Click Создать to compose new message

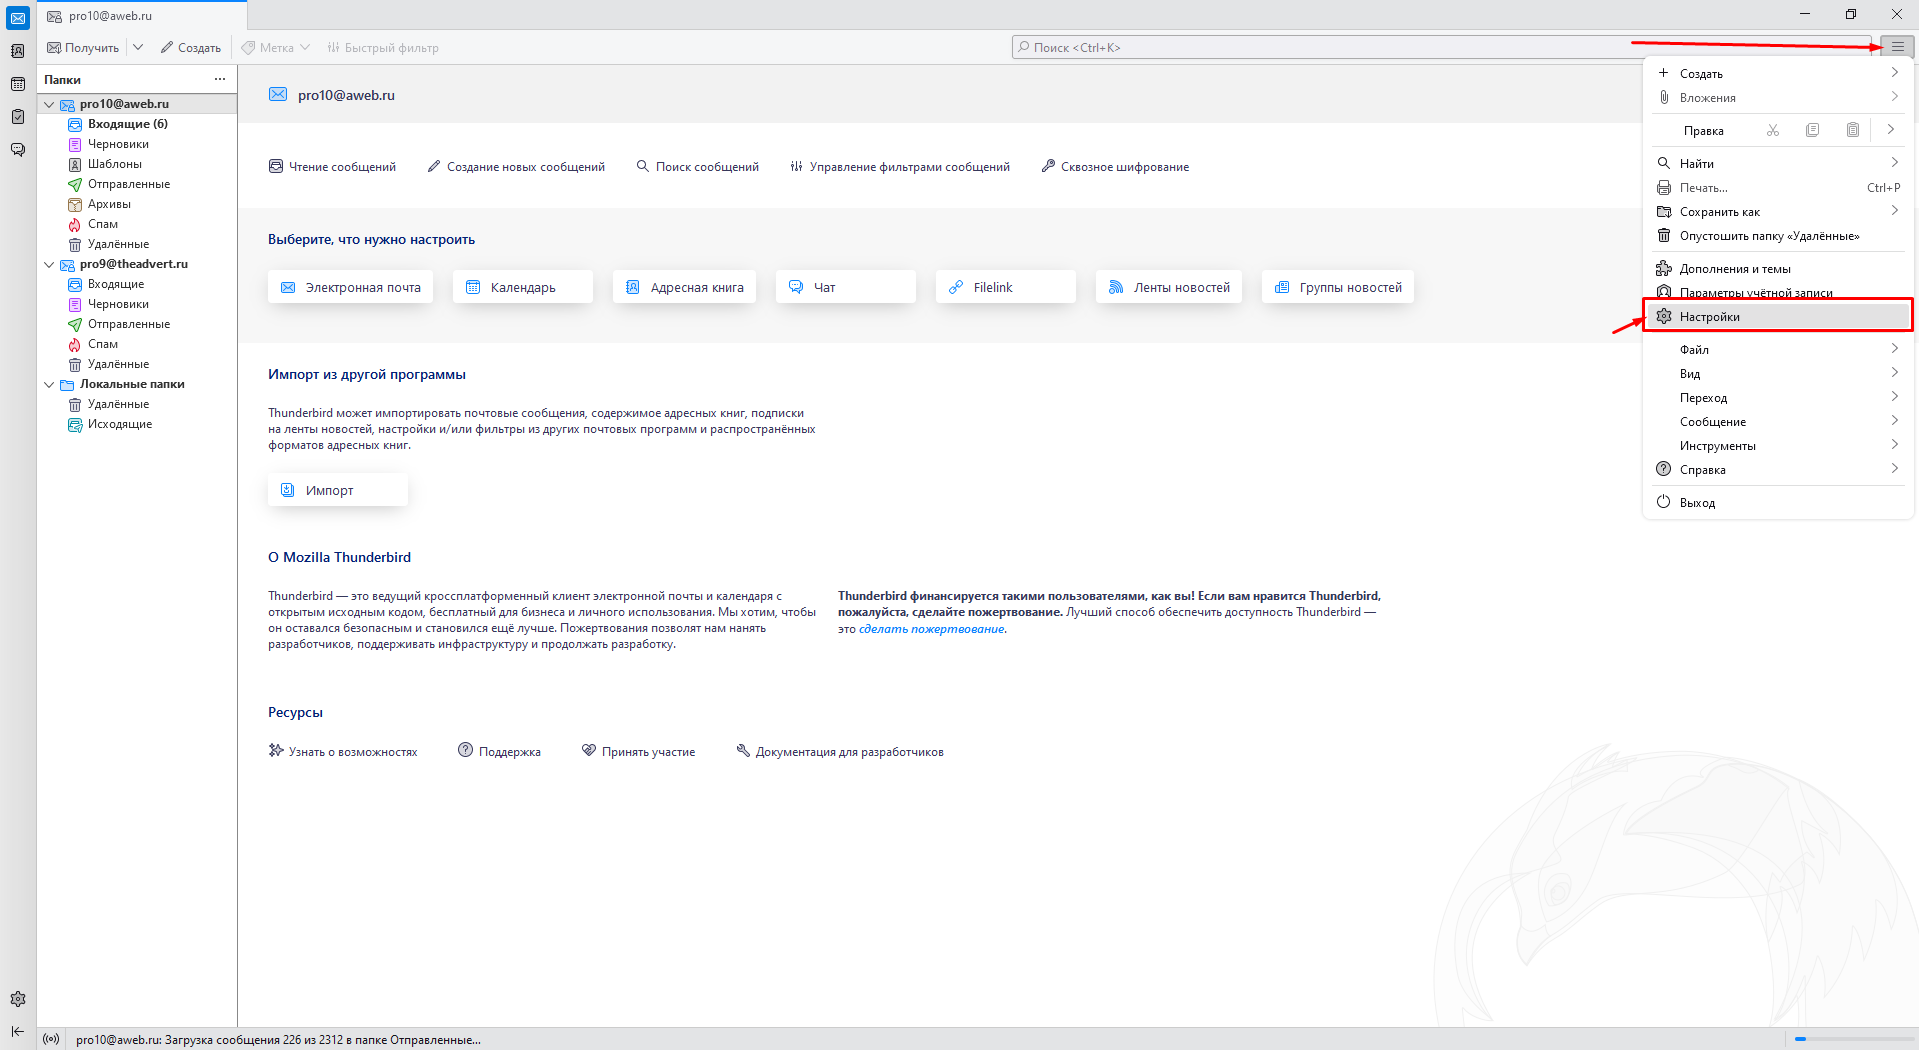pyautogui.click(x=191, y=47)
